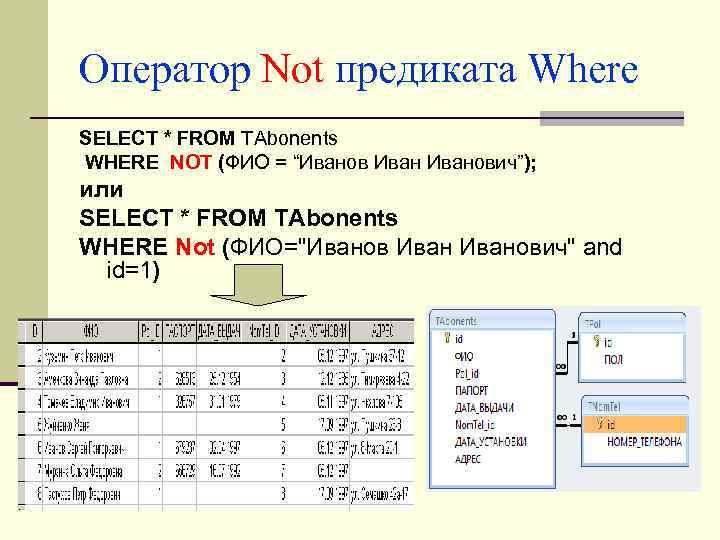
Task: Select the ДАТА_ВЫДАЧИ field in the TAbonents diagram
Action: [x=484, y=407]
